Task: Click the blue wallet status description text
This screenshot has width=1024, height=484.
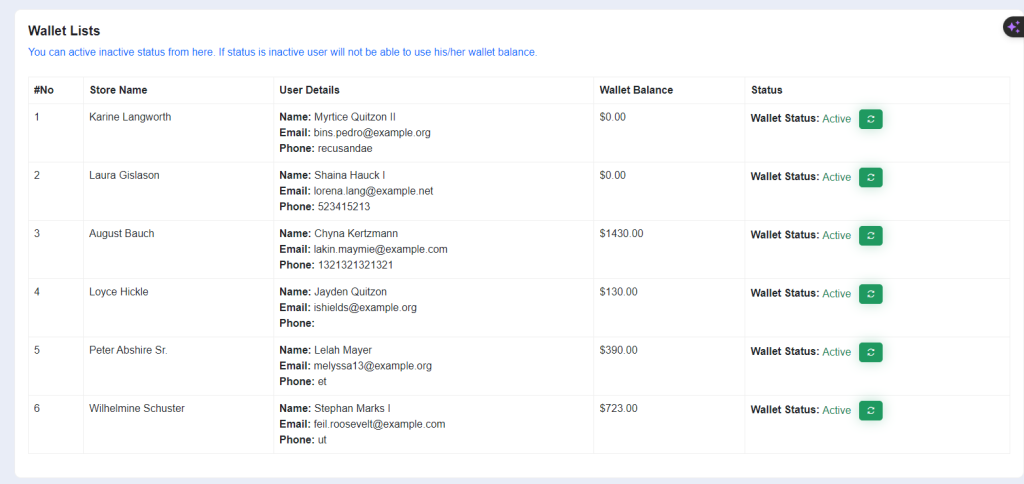Action: 283,52
